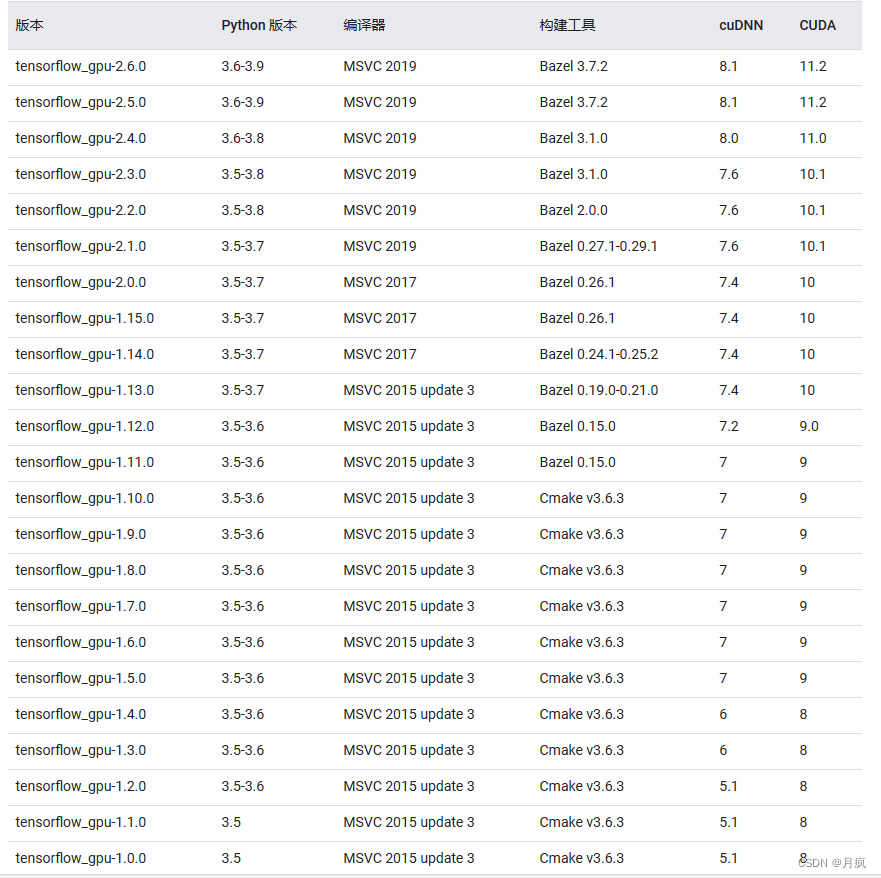
Task: Select the tensorflow_gpu-1.2.0 cell
Action: 80,785
